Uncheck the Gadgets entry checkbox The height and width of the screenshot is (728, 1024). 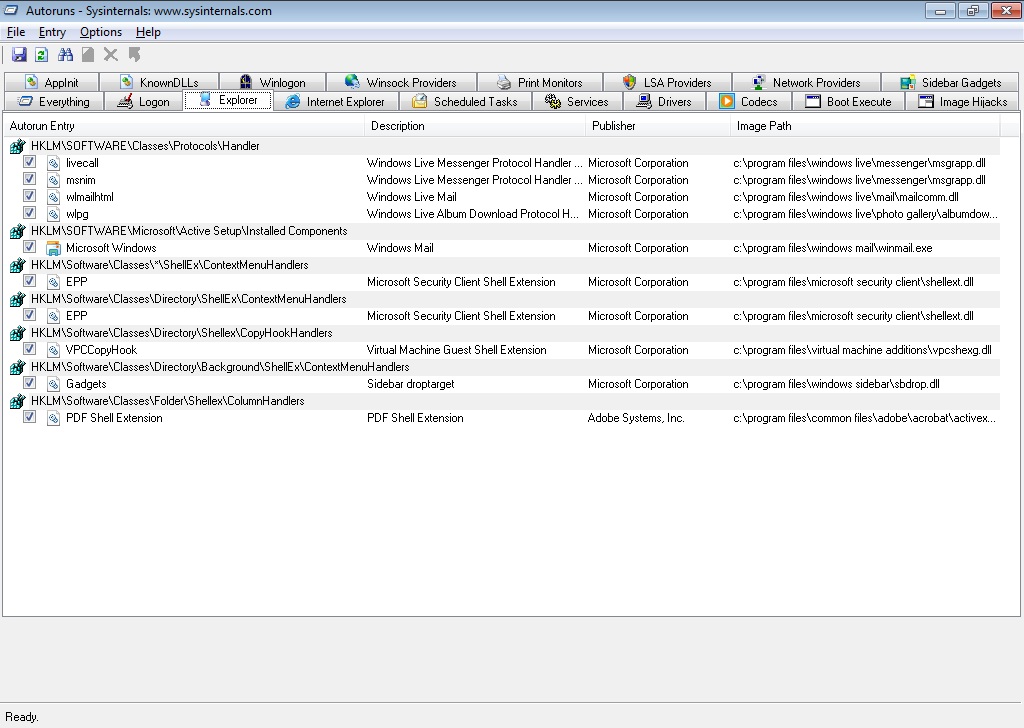pos(29,383)
